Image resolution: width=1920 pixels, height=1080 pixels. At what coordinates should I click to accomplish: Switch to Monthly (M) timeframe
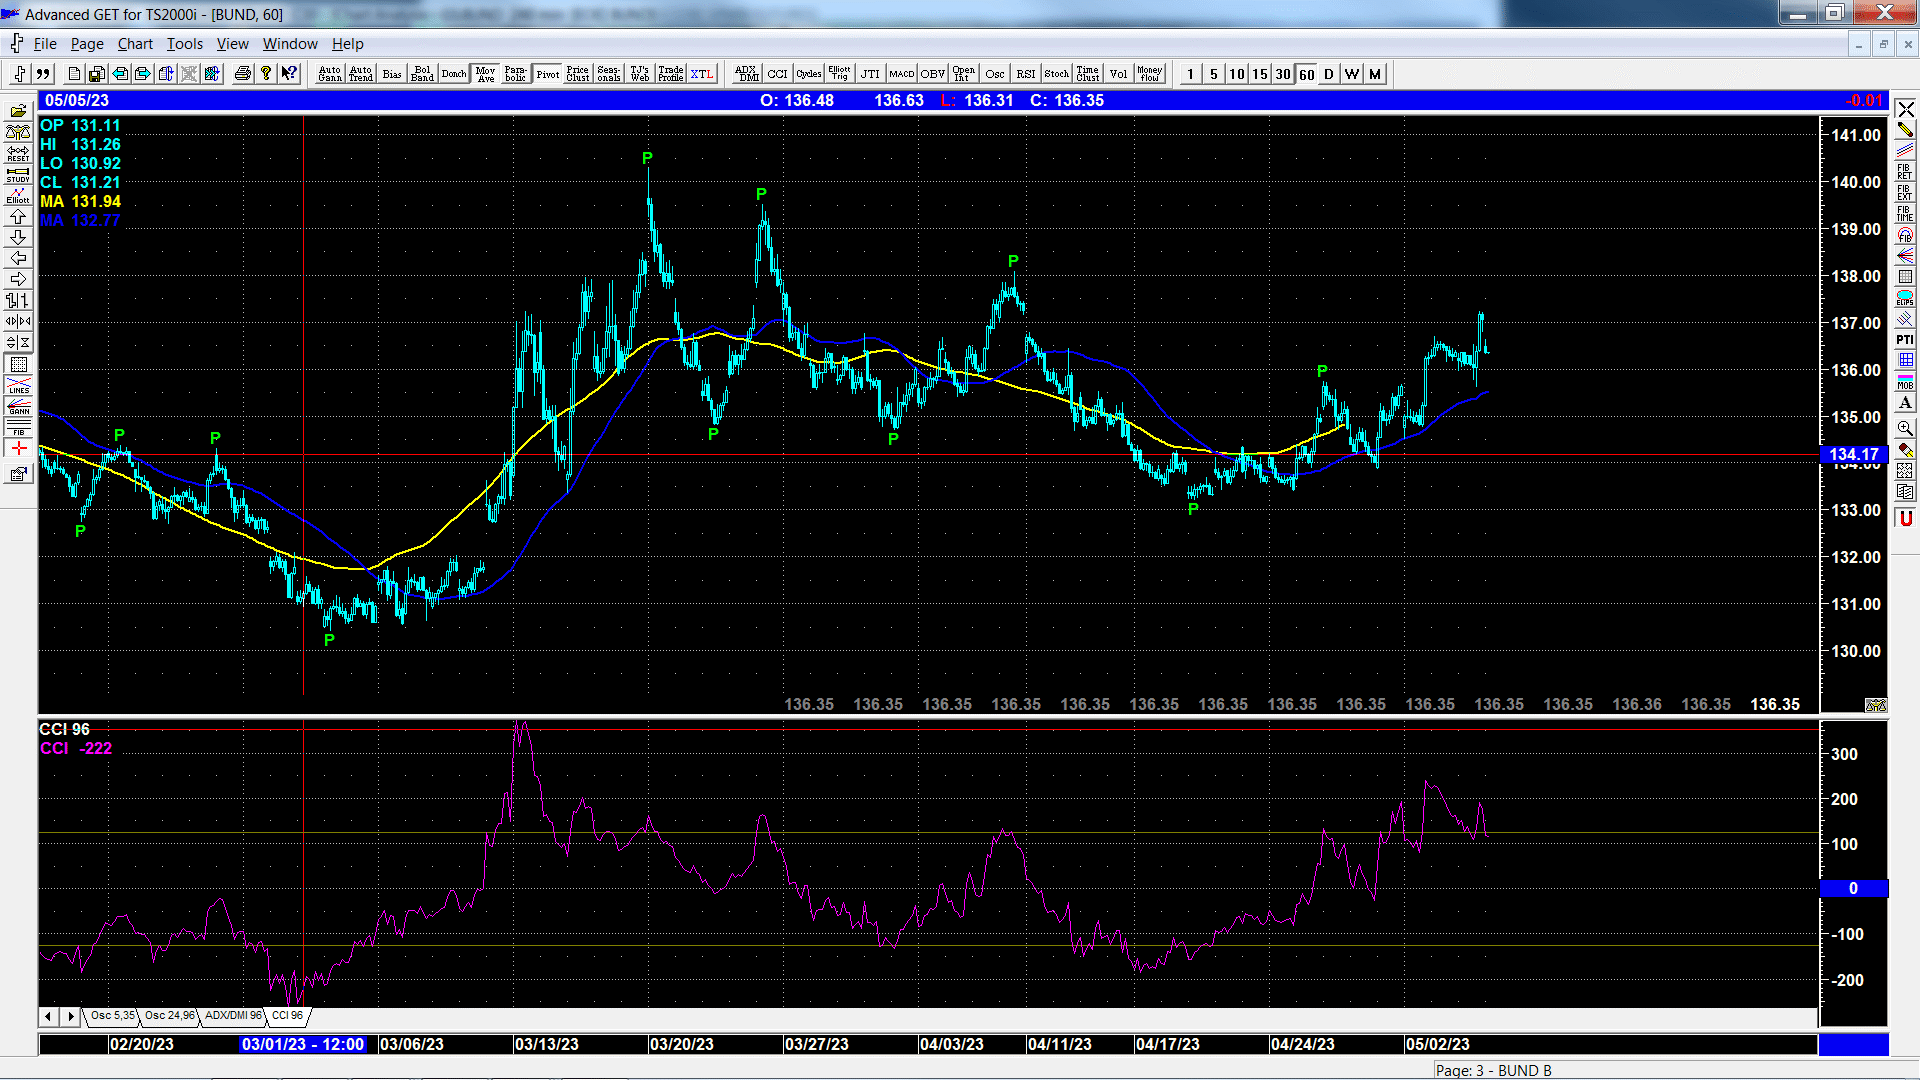point(1375,74)
